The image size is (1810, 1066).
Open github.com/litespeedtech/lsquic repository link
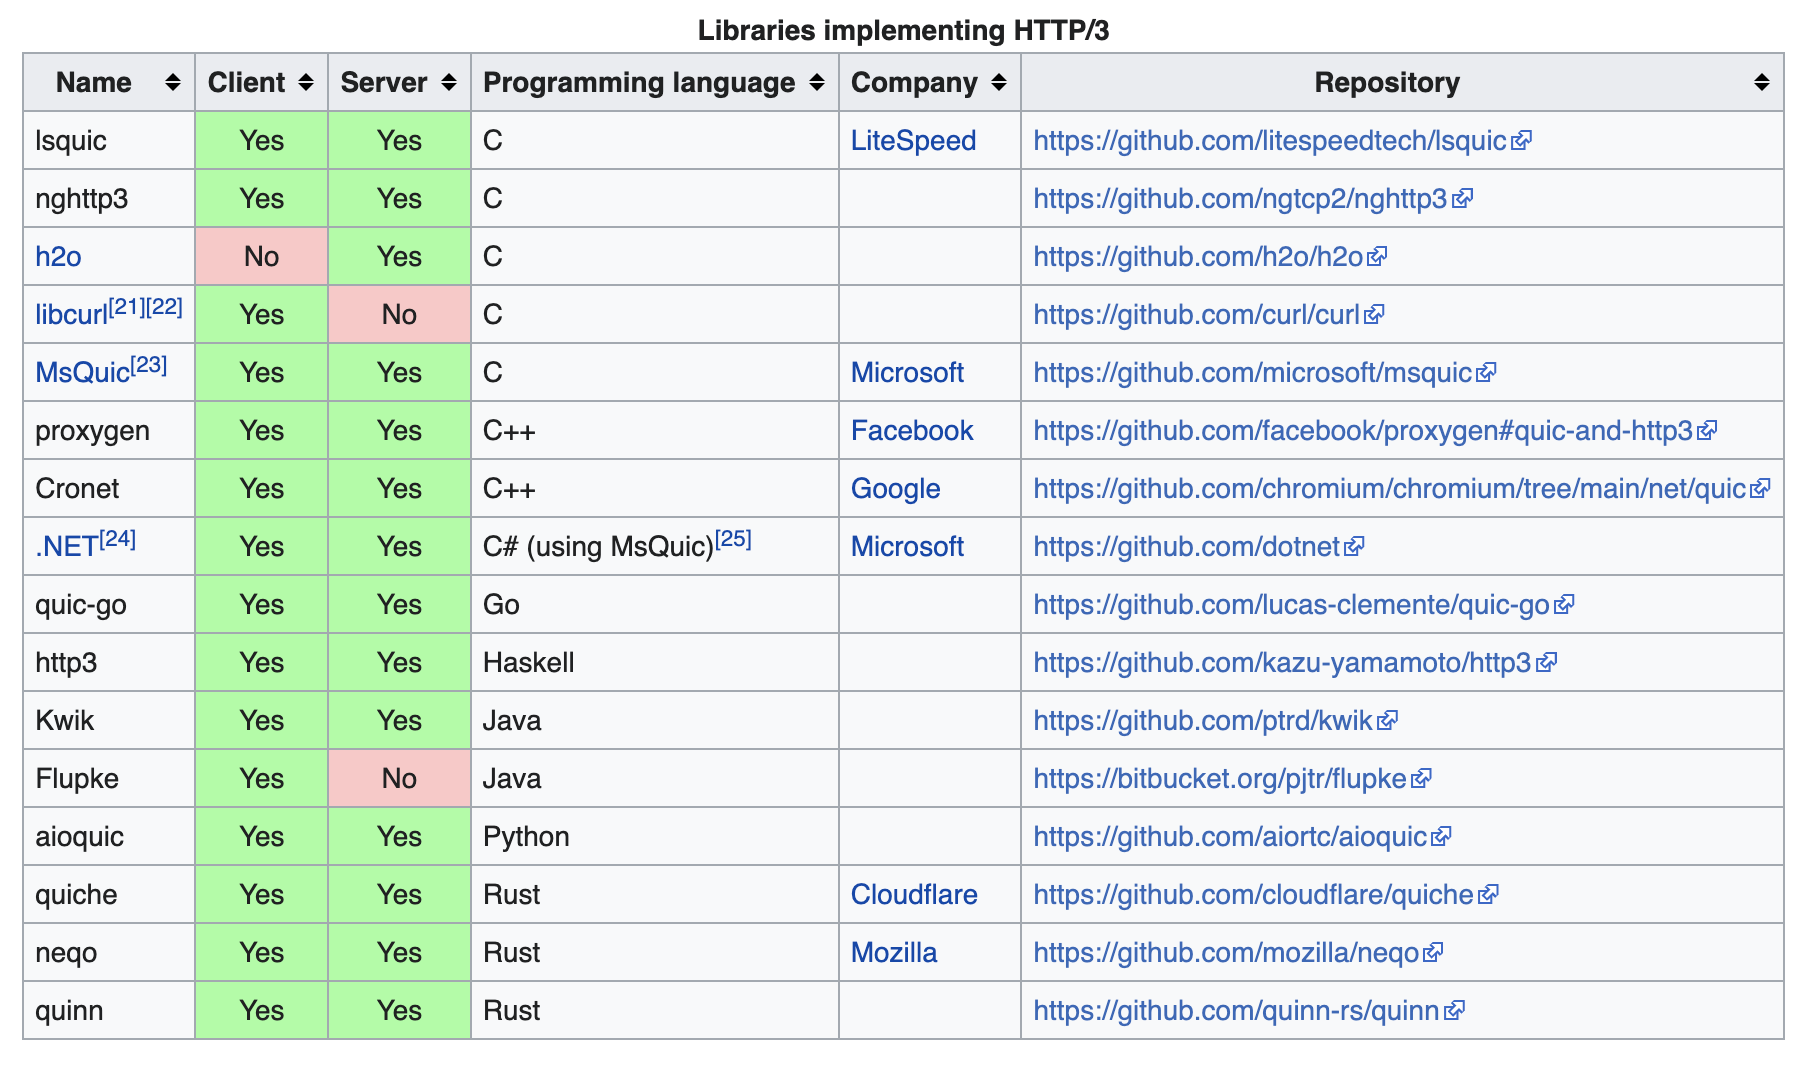tap(1270, 141)
